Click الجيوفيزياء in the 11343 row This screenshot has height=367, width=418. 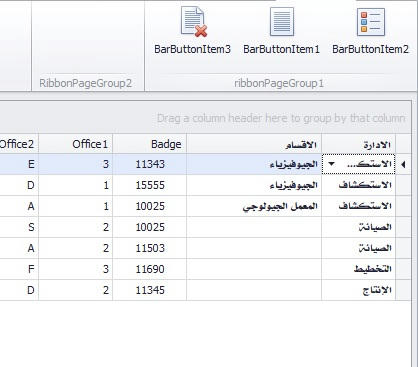[254, 164]
